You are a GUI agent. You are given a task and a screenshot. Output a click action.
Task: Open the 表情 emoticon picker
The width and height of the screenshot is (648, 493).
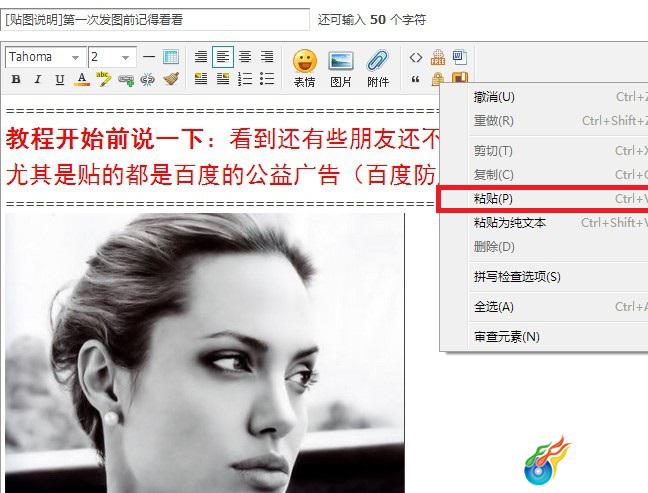point(305,69)
